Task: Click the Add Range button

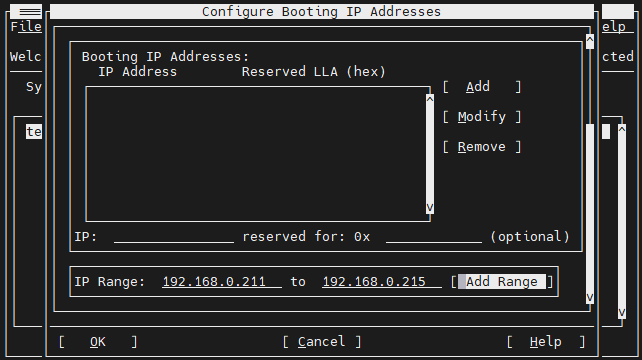Action: (502, 282)
